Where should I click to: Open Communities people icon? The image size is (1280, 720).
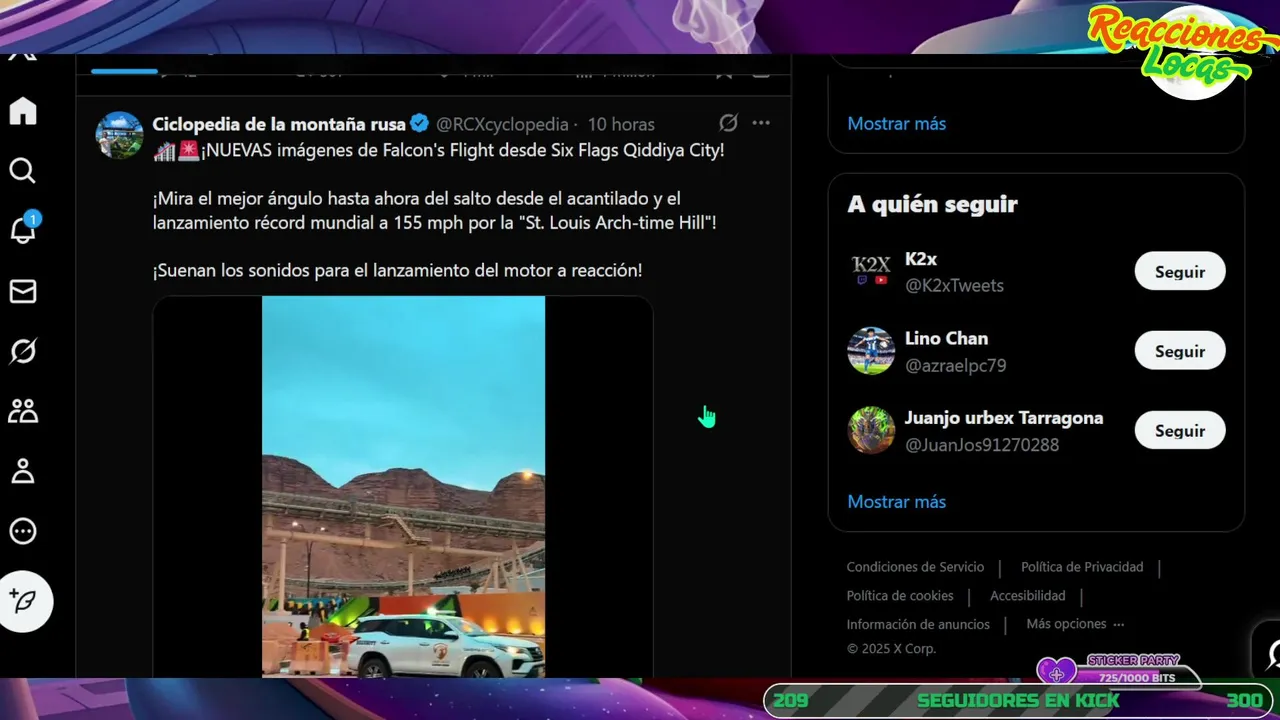(x=23, y=411)
